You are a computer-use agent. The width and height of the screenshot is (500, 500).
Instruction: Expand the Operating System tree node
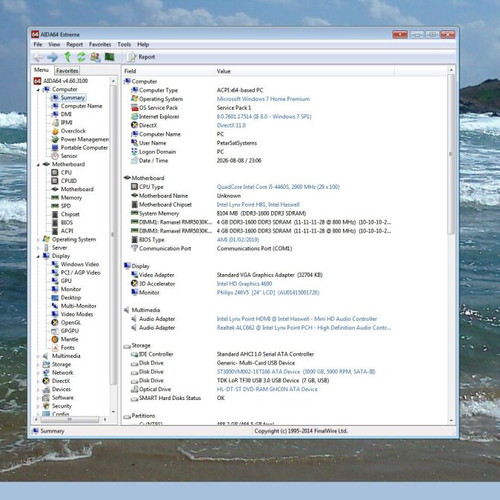(38, 239)
